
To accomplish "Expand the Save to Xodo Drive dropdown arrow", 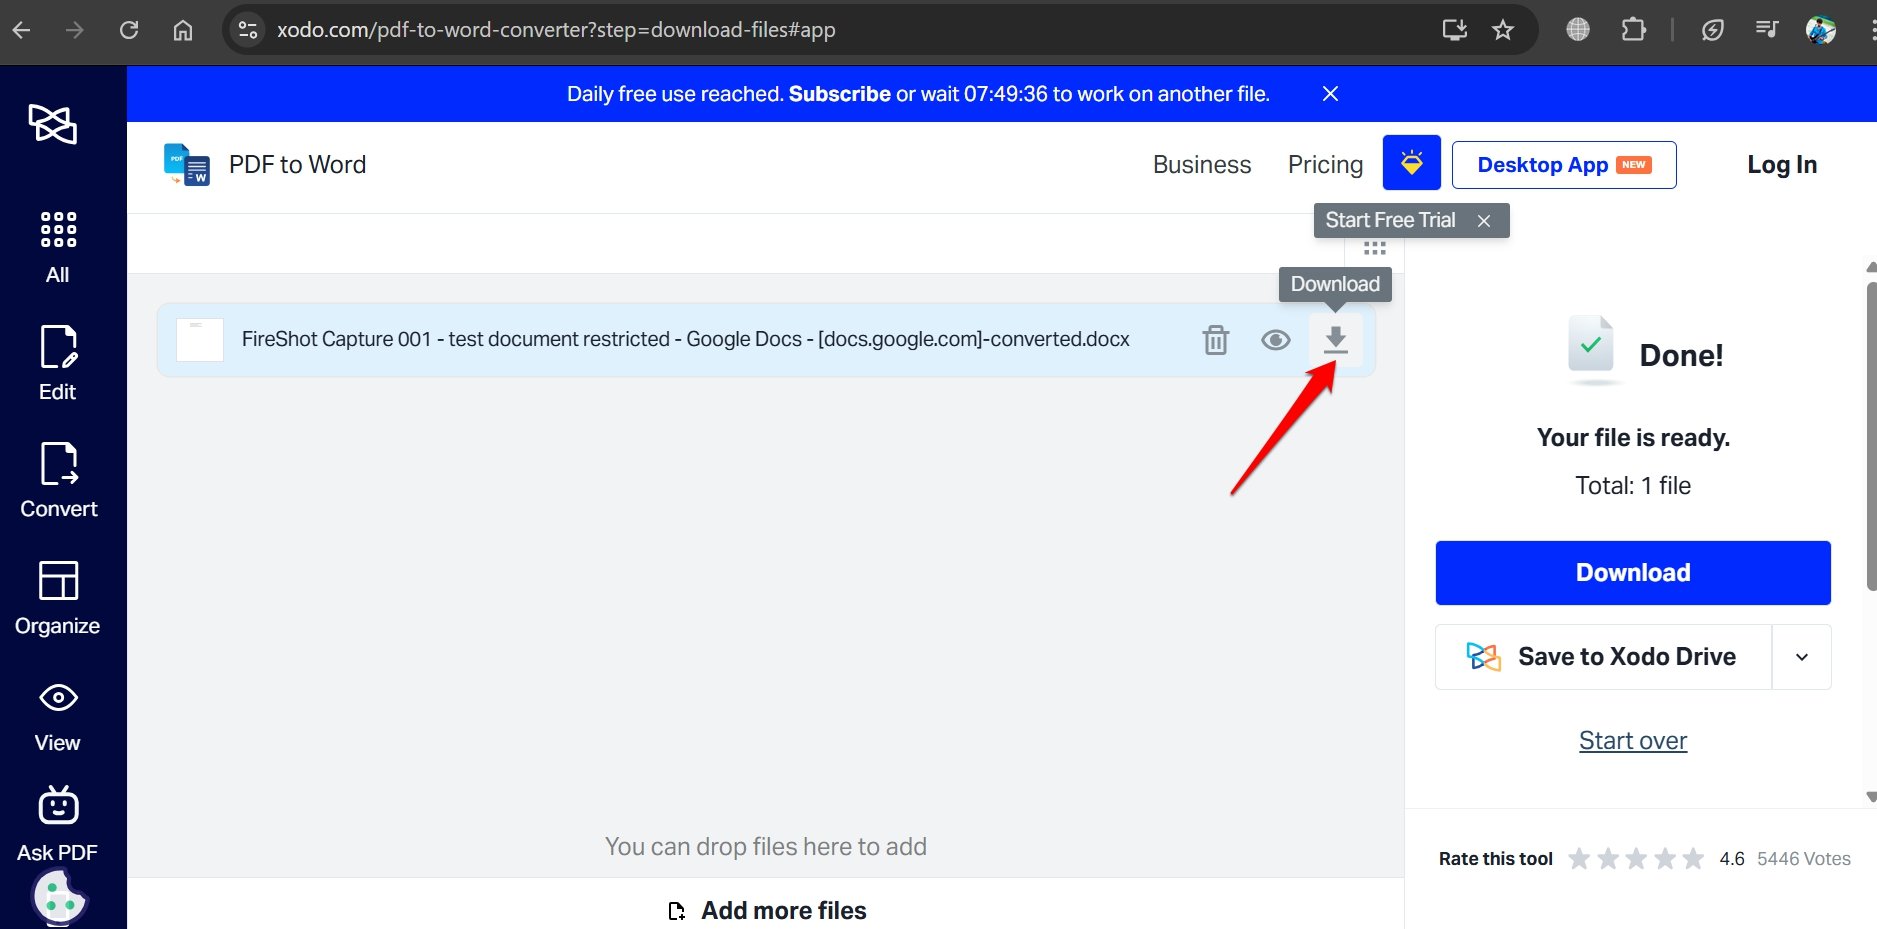I will point(1802,657).
